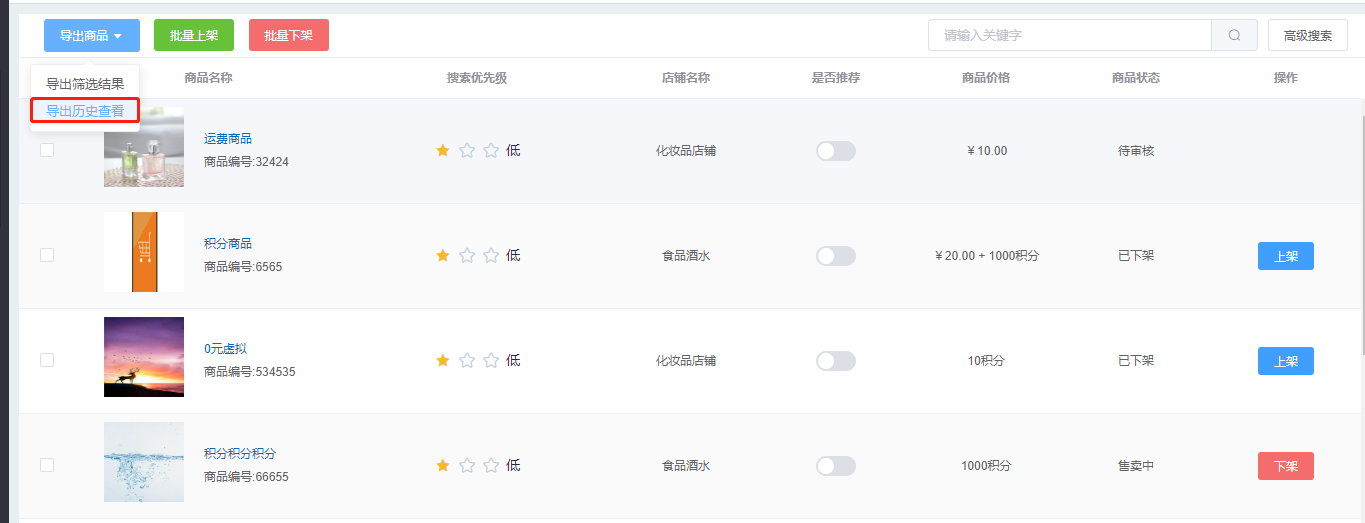Click the search magnifier icon button
Screen dimensions: 1365x523
tap(1234, 35)
